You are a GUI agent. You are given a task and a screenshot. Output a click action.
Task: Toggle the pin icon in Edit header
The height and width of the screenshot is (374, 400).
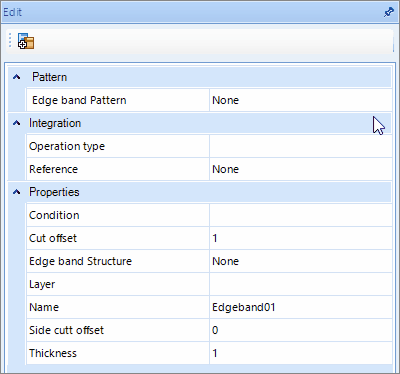pyautogui.click(x=388, y=12)
